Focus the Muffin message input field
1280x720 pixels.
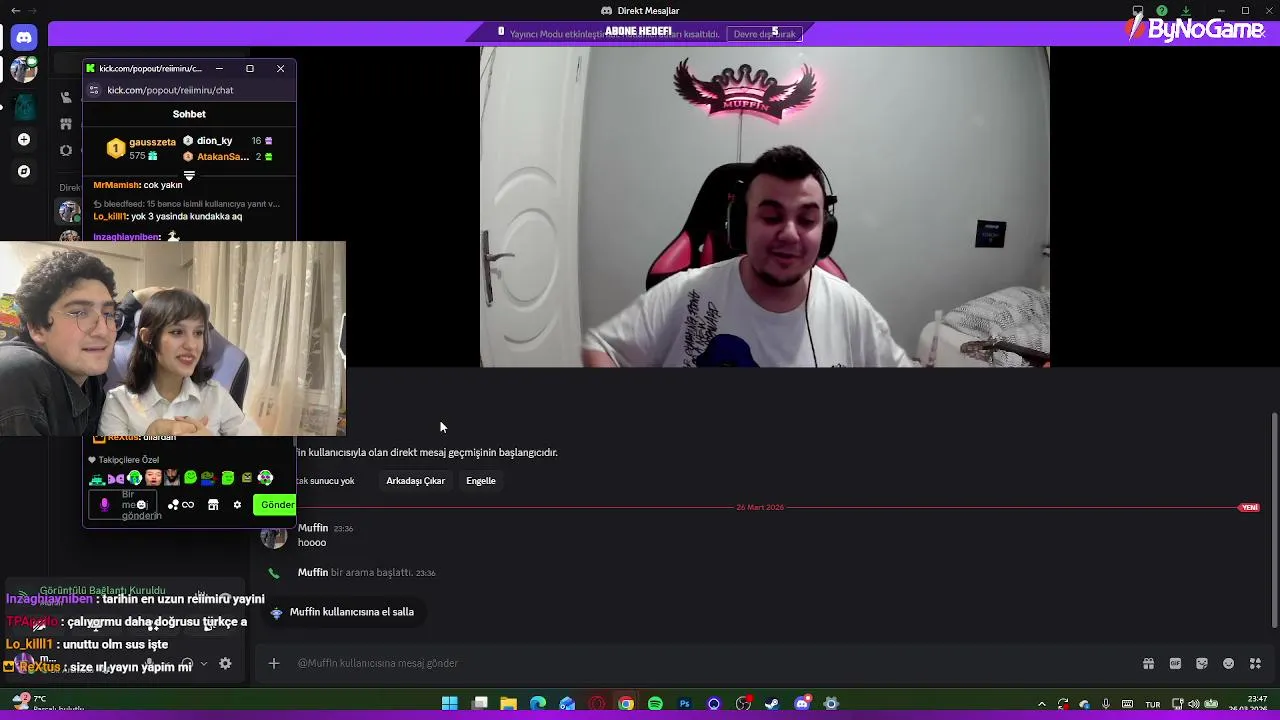pos(700,663)
